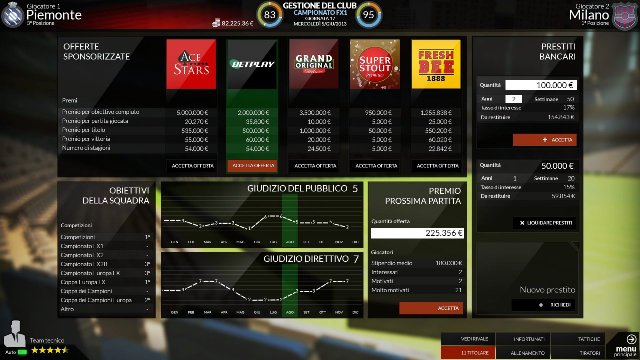Accept the Grand Original sponsor offer
Screen dimensions: 640x360
315,166
